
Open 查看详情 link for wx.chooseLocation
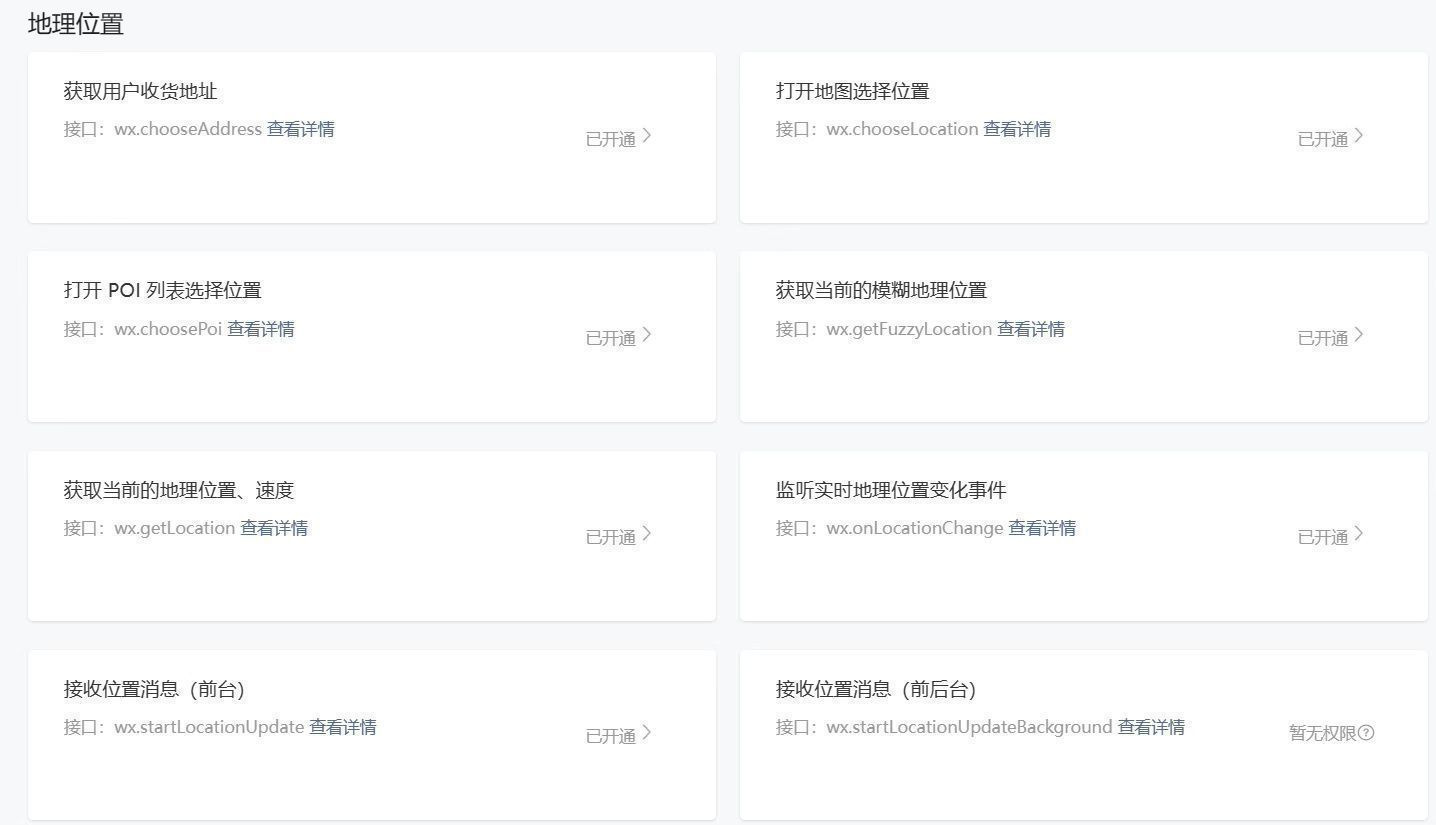pos(1017,129)
